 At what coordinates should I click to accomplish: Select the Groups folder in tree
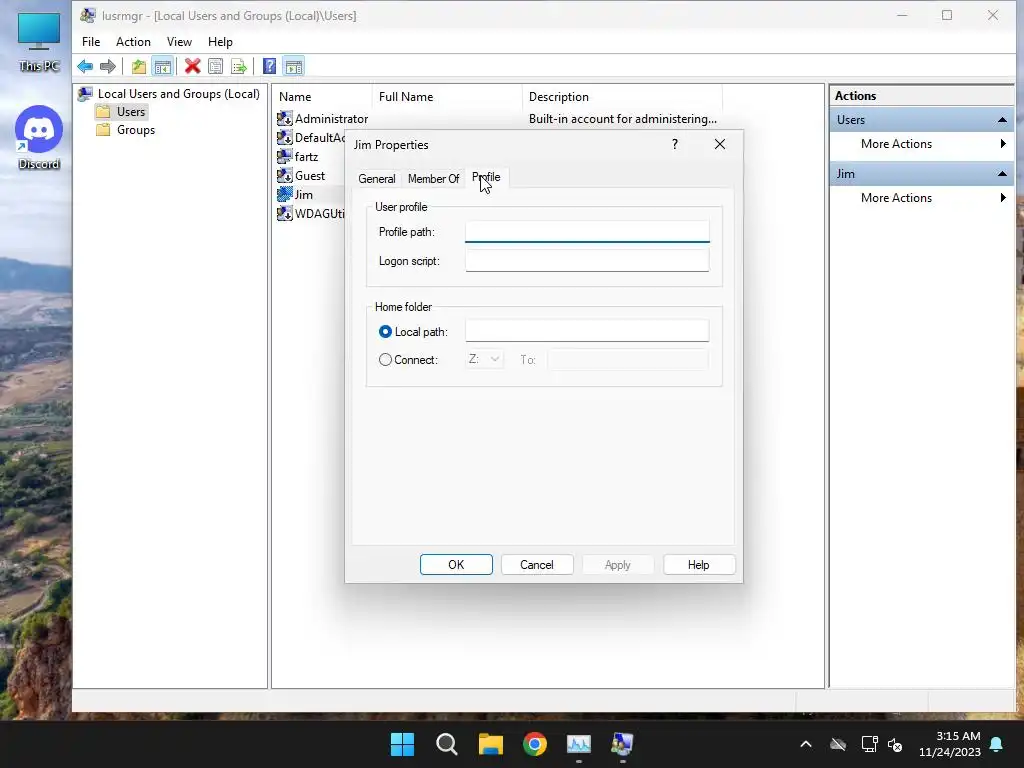pos(125,130)
